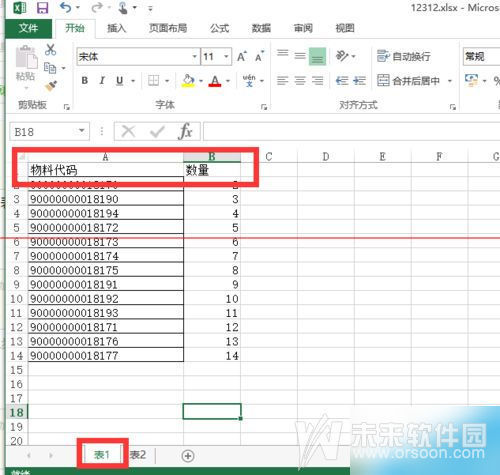The height and width of the screenshot is (475, 500).
Task: Select row 10 header
Action: [16, 298]
